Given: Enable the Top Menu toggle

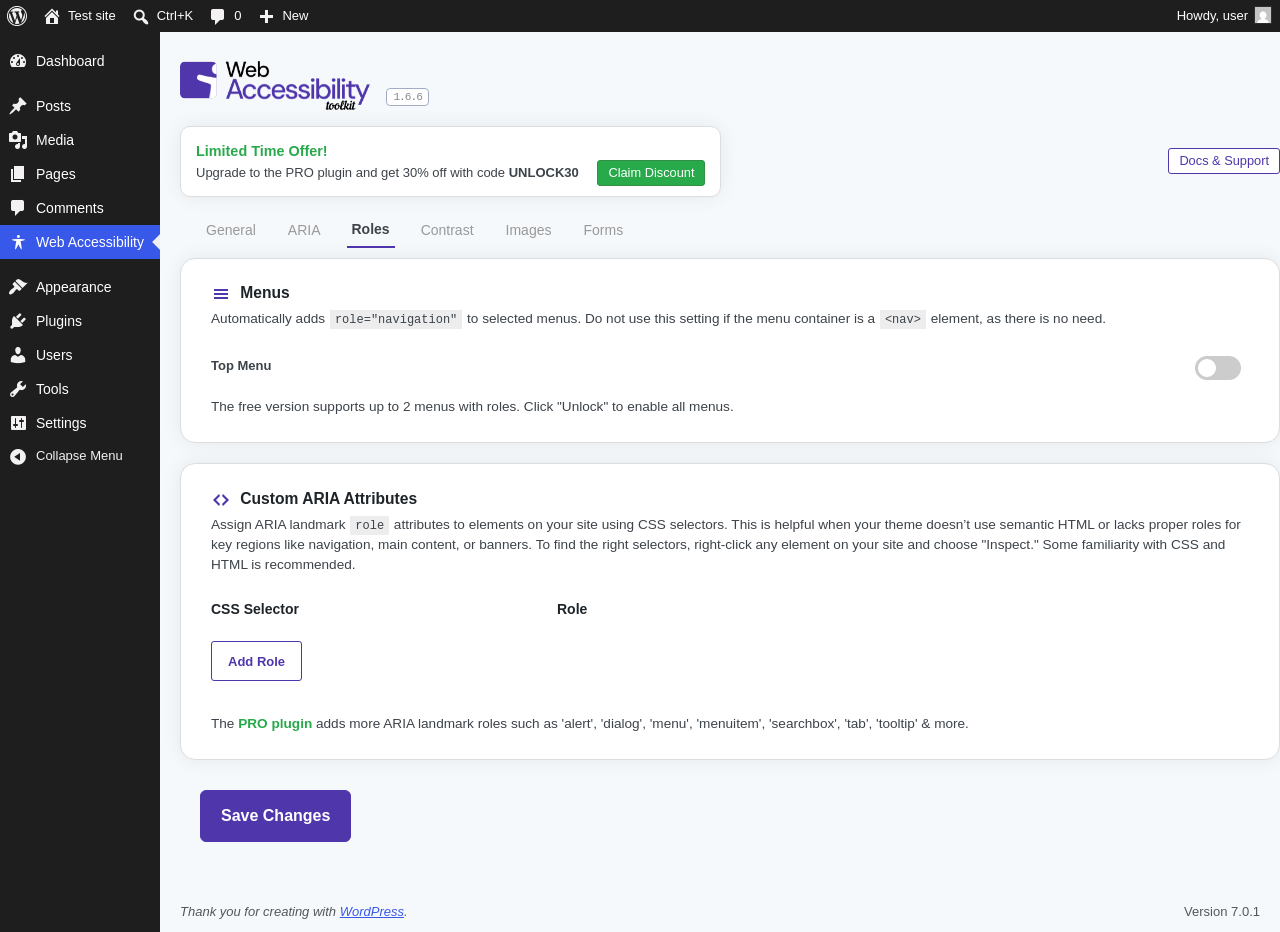Looking at the screenshot, I should click(x=1218, y=368).
